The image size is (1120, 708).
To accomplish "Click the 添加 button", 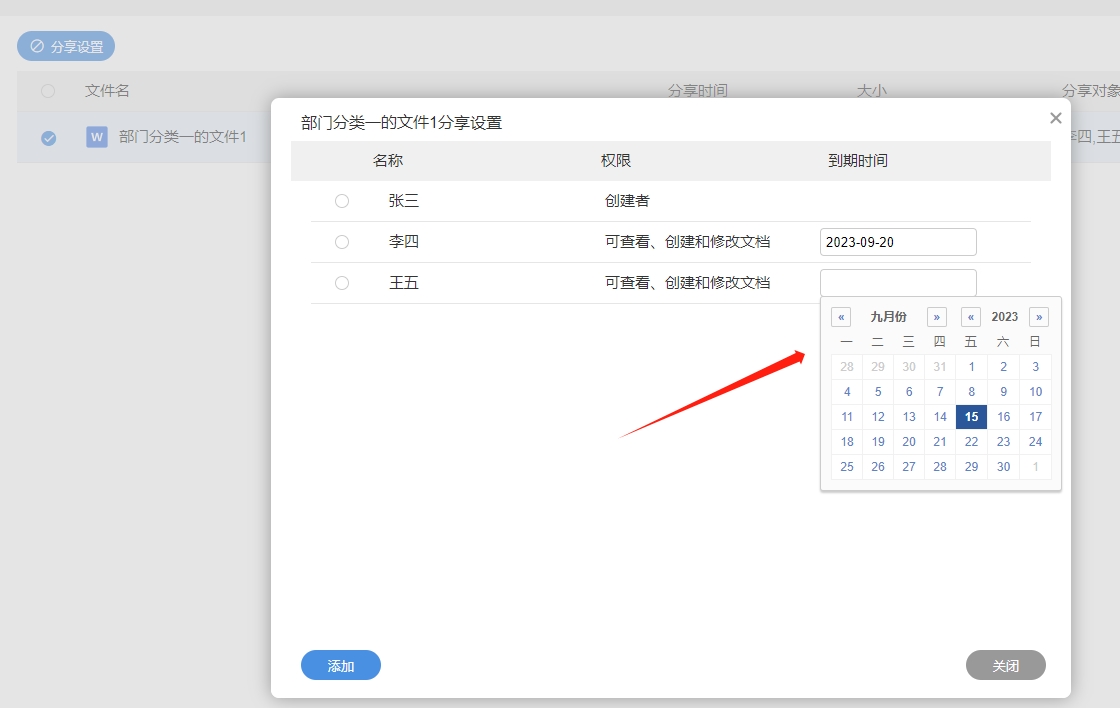I will click(341, 665).
